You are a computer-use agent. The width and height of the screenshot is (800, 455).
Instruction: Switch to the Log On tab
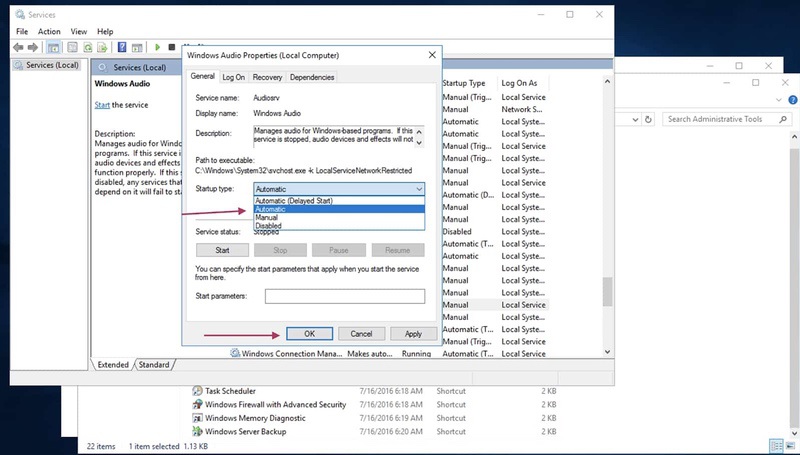(234, 77)
